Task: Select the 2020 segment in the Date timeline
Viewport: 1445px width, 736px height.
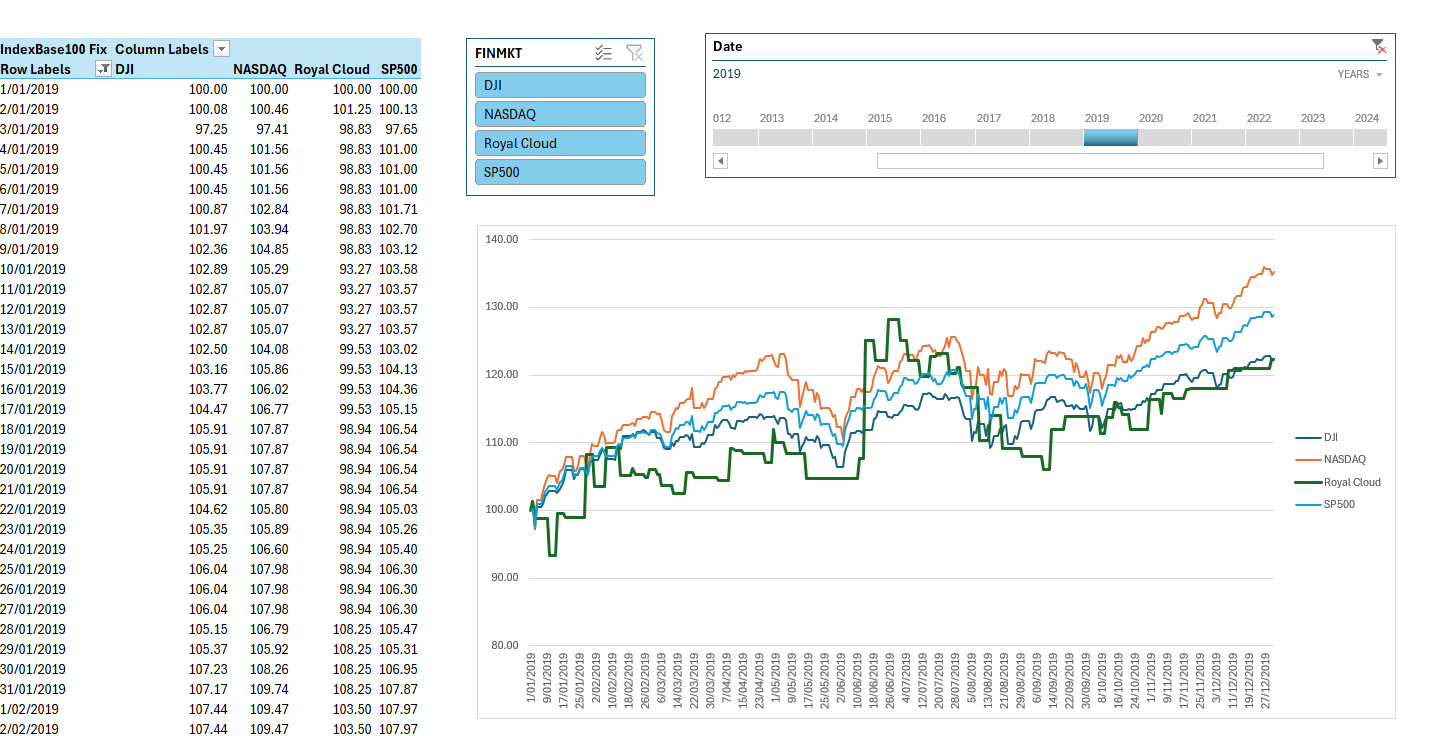Action: click(1164, 137)
